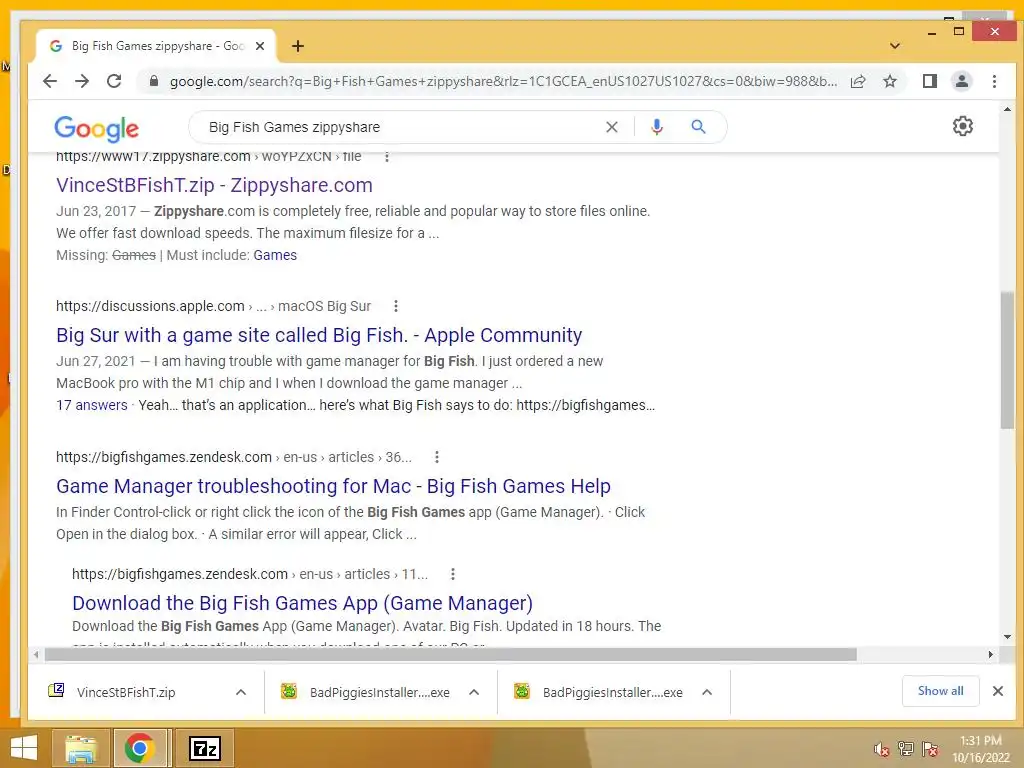Close the downloads bar
The height and width of the screenshot is (768, 1024).
(x=997, y=691)
